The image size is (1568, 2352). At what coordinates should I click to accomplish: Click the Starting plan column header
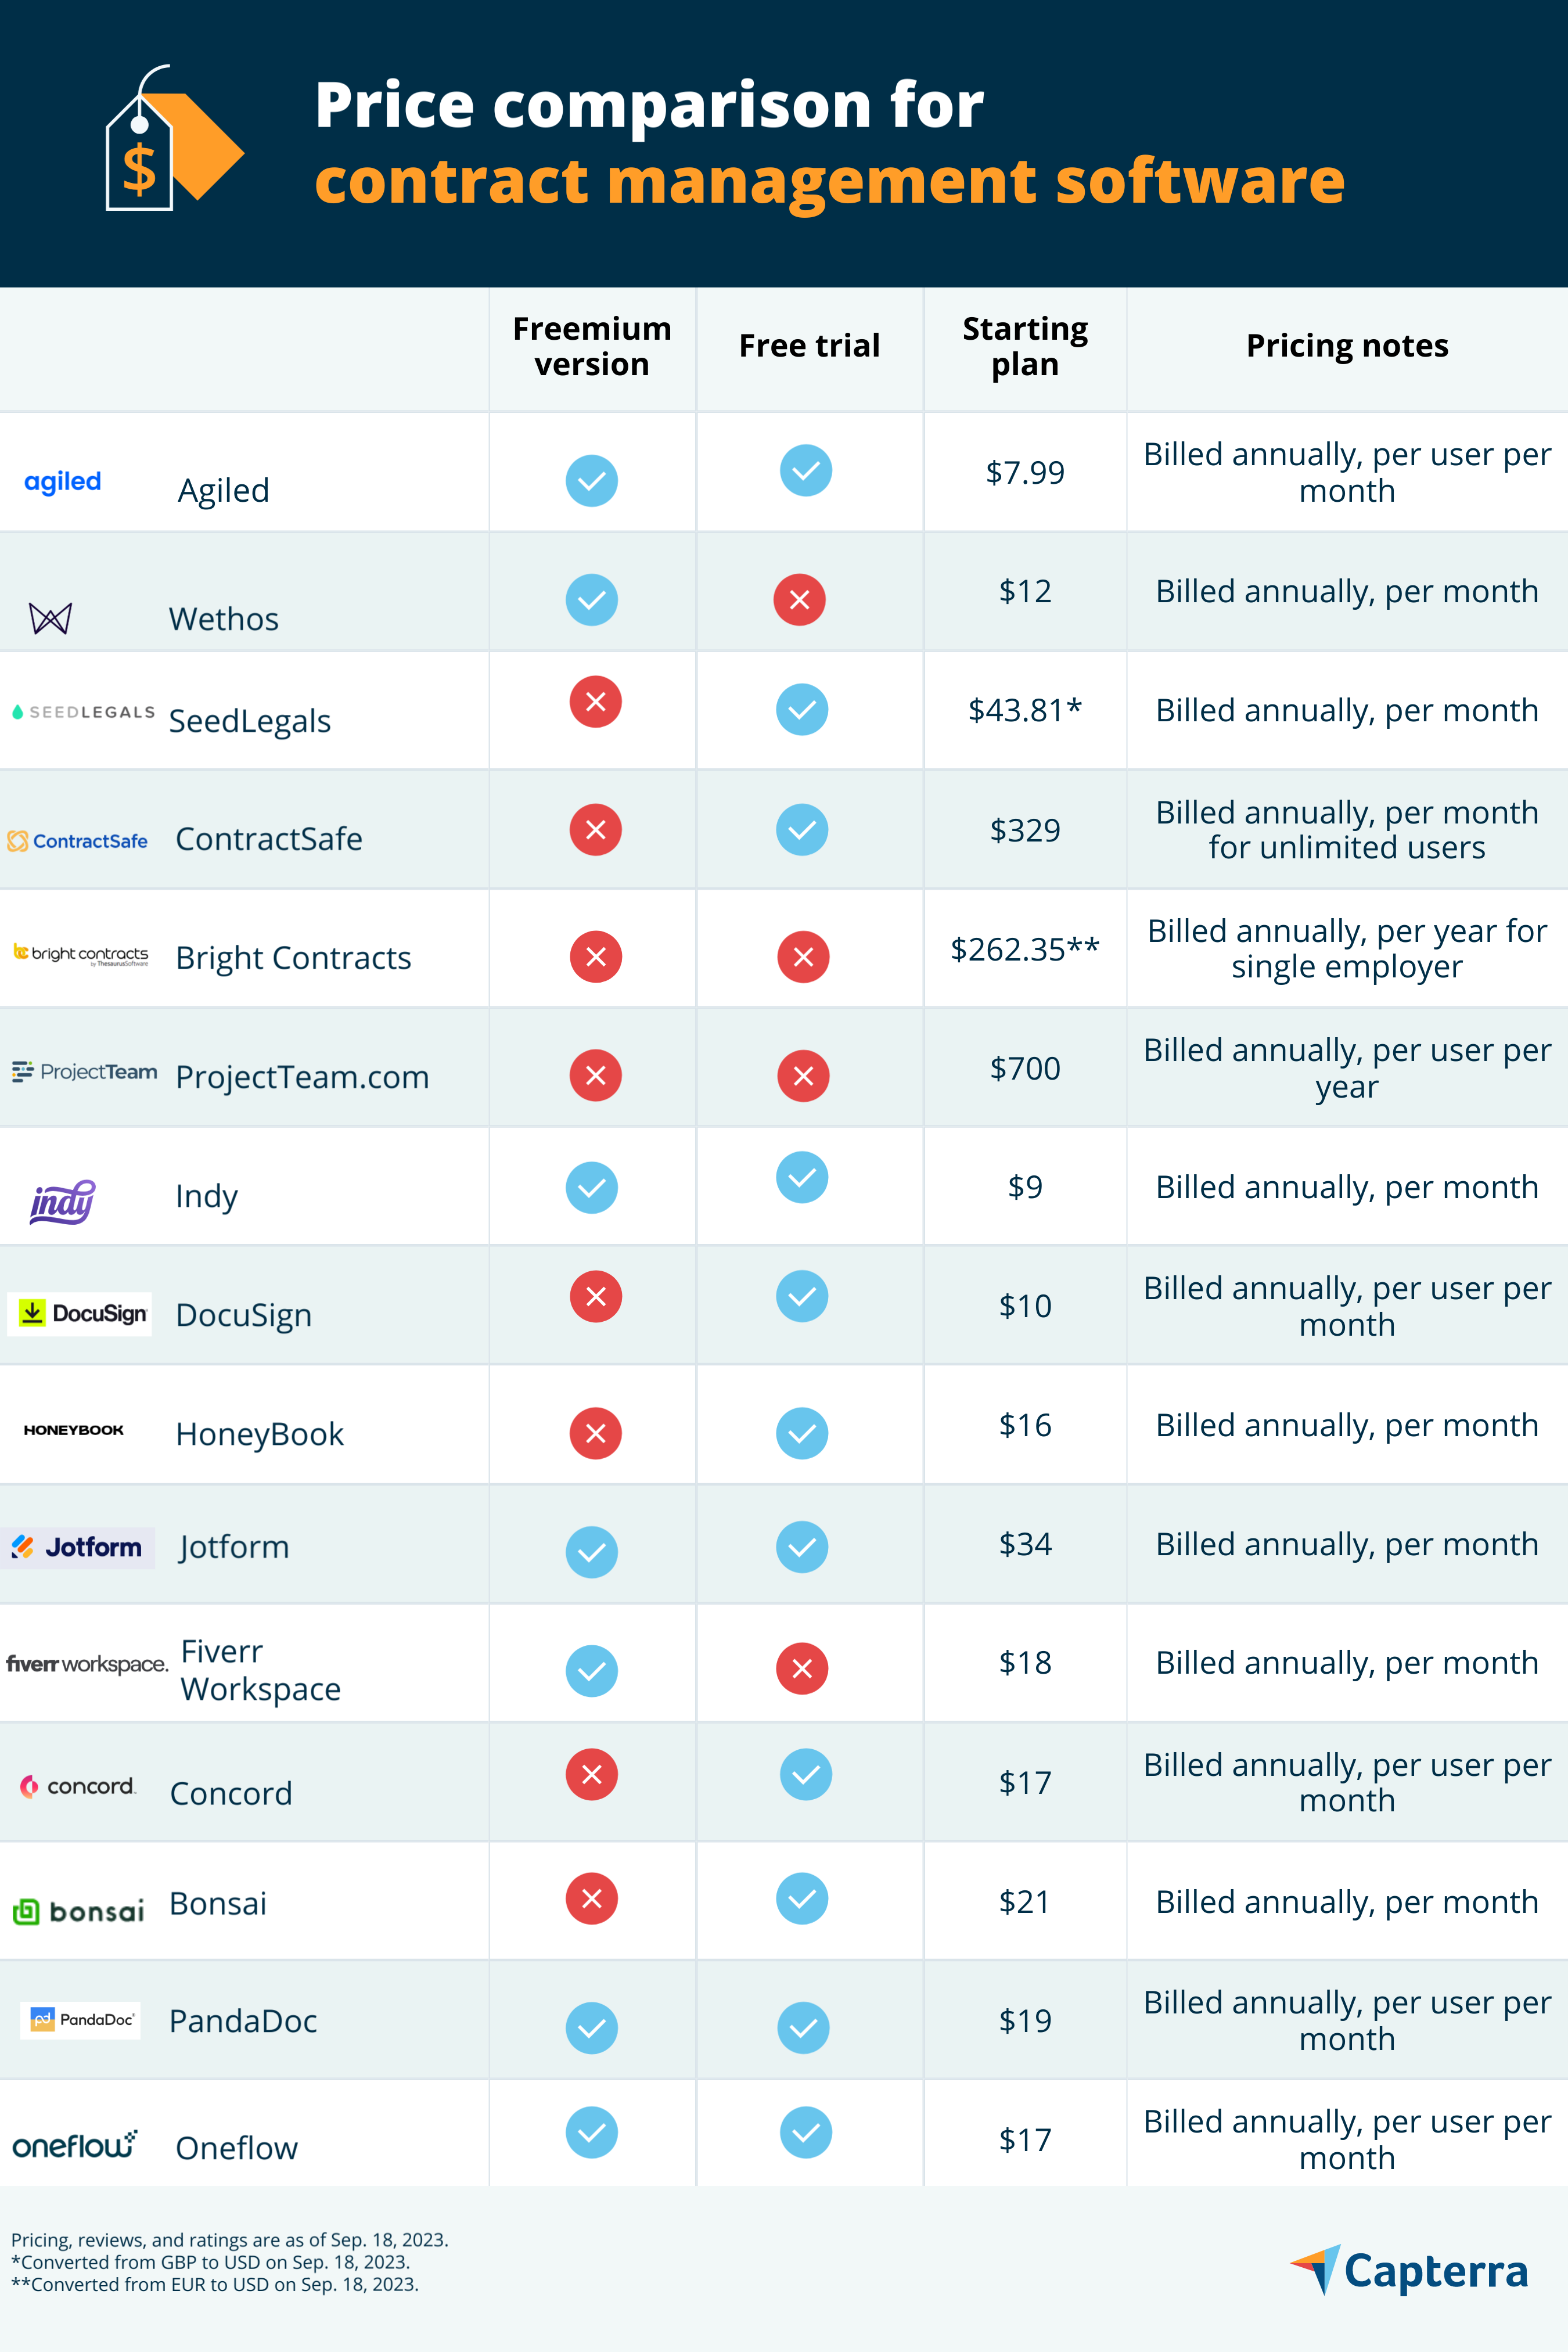(x=1025, y=346)
